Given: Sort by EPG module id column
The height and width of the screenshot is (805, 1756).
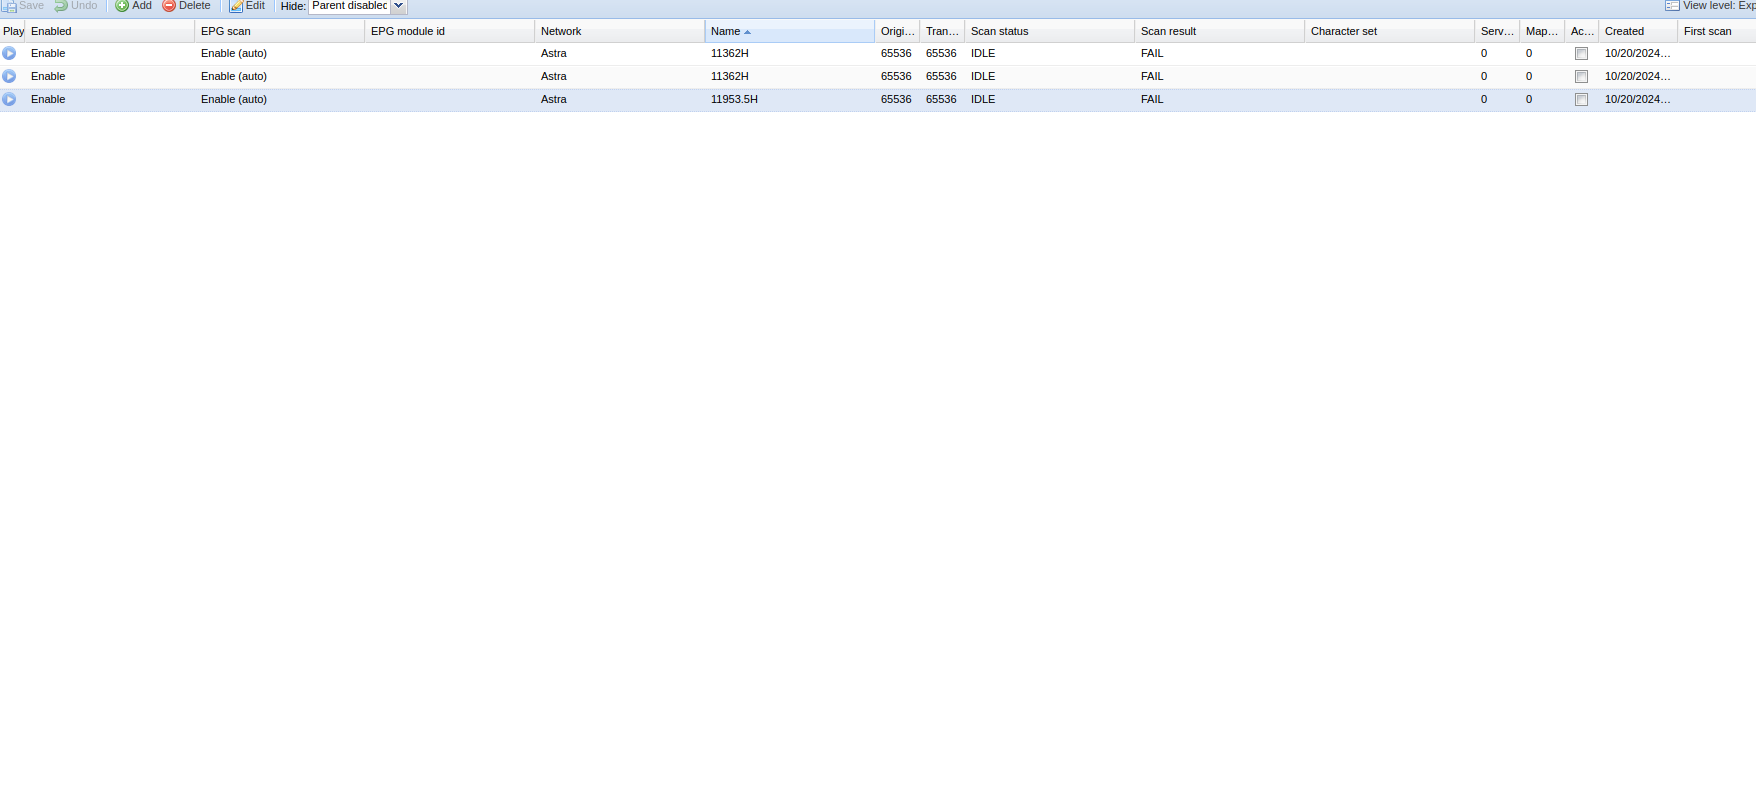Looking at the screenshot, I should tap(450, 31).
